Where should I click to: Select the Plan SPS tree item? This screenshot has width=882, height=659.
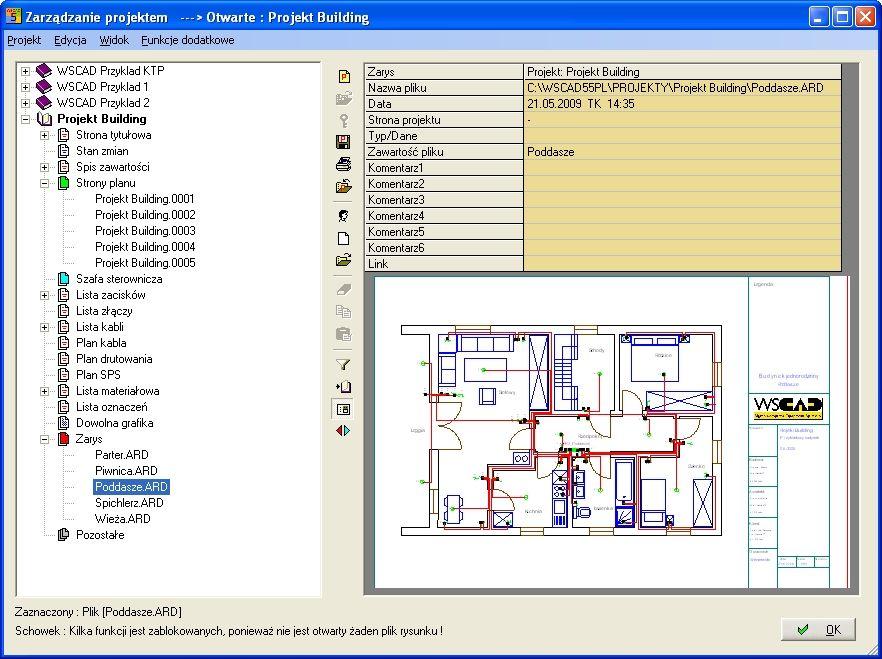pos(98,375)
